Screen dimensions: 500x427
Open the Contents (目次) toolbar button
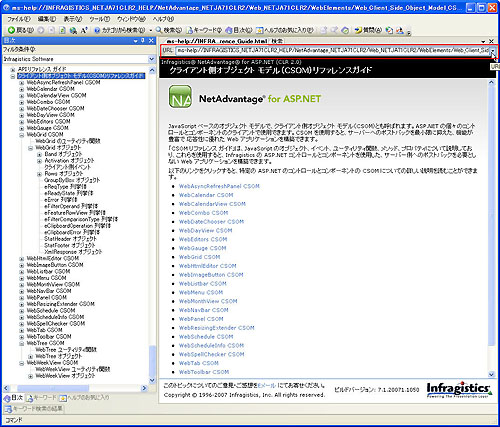pos(239,30)
